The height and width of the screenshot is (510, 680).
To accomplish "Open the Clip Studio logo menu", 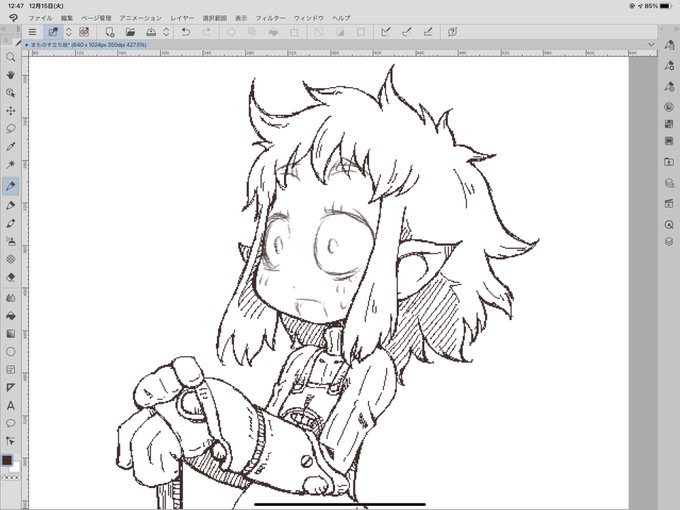I will [13, 18].
